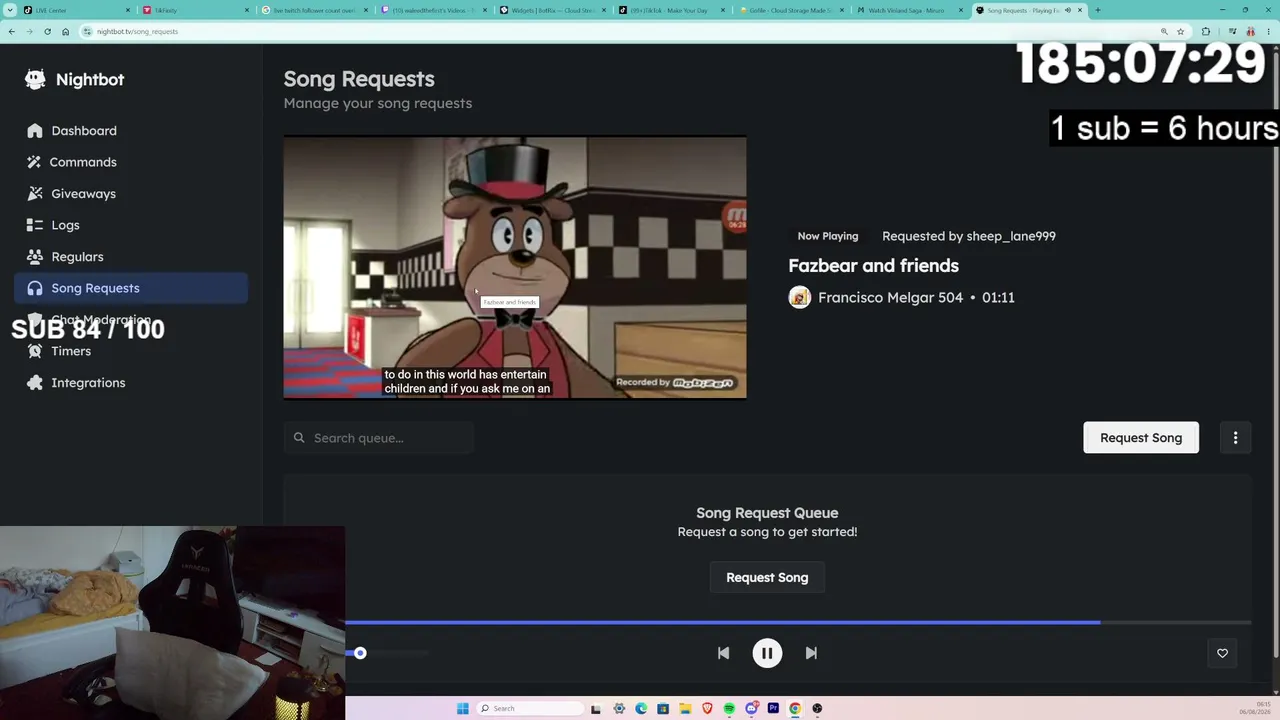Viewport: 1280px width, 720px height.
Task: Open Google Chrome from the taskbar
Action: click(x=795, y=708)
